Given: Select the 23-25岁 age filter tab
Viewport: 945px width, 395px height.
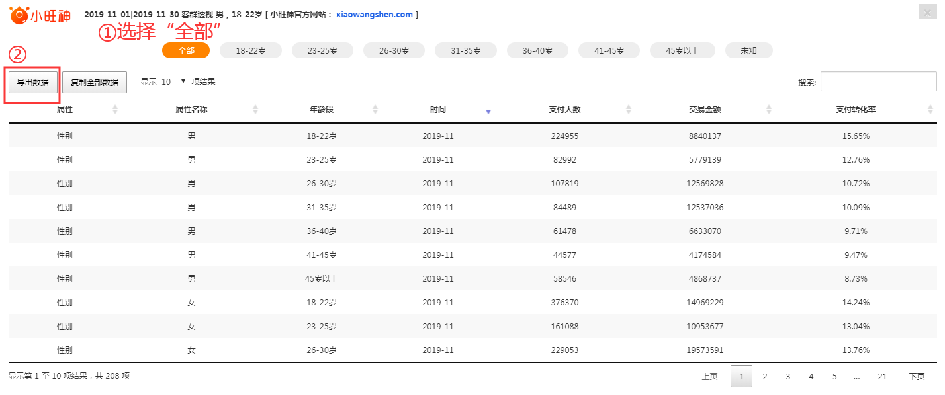Looking at the screenshot, I should 322,51.
